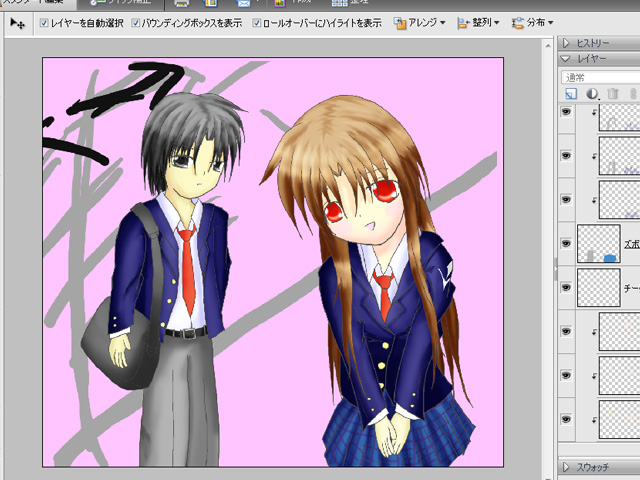Click the チー layer name text
The width and height of the screenshot is (640, 480).
coord(632,288)
